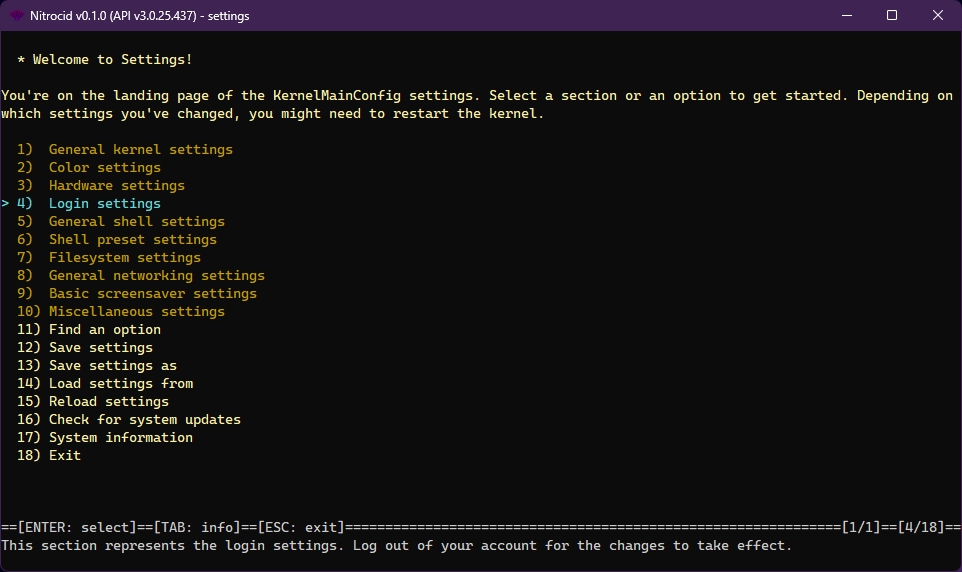Screen dimensions: 962x572
Task: Run Check for system updates
Action: (144, 419)
